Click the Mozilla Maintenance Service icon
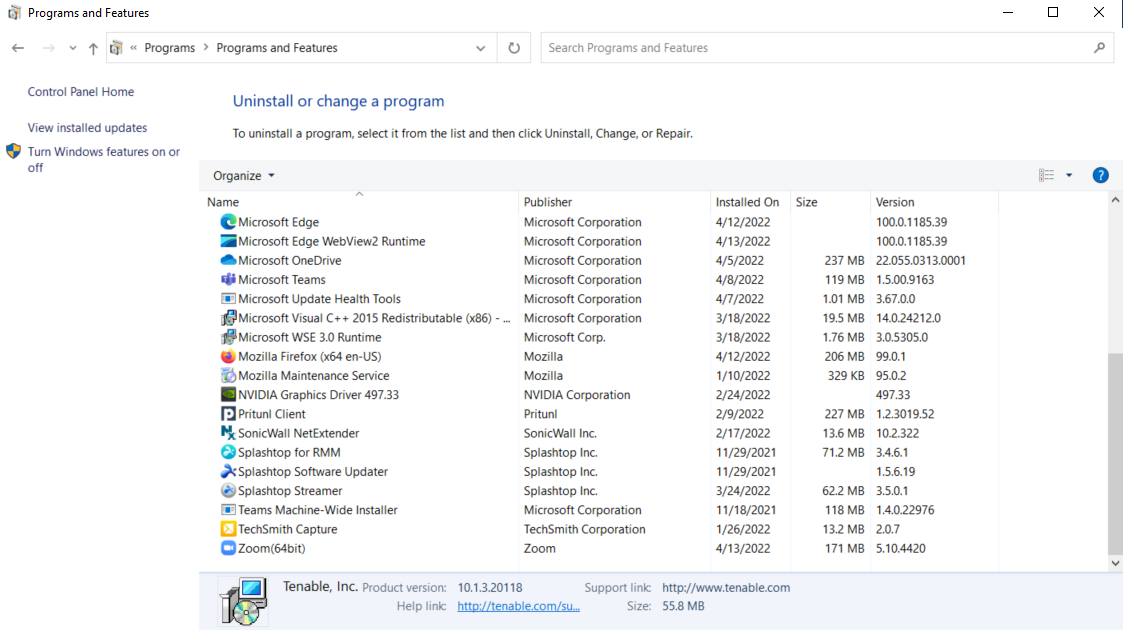 point(228,375)
